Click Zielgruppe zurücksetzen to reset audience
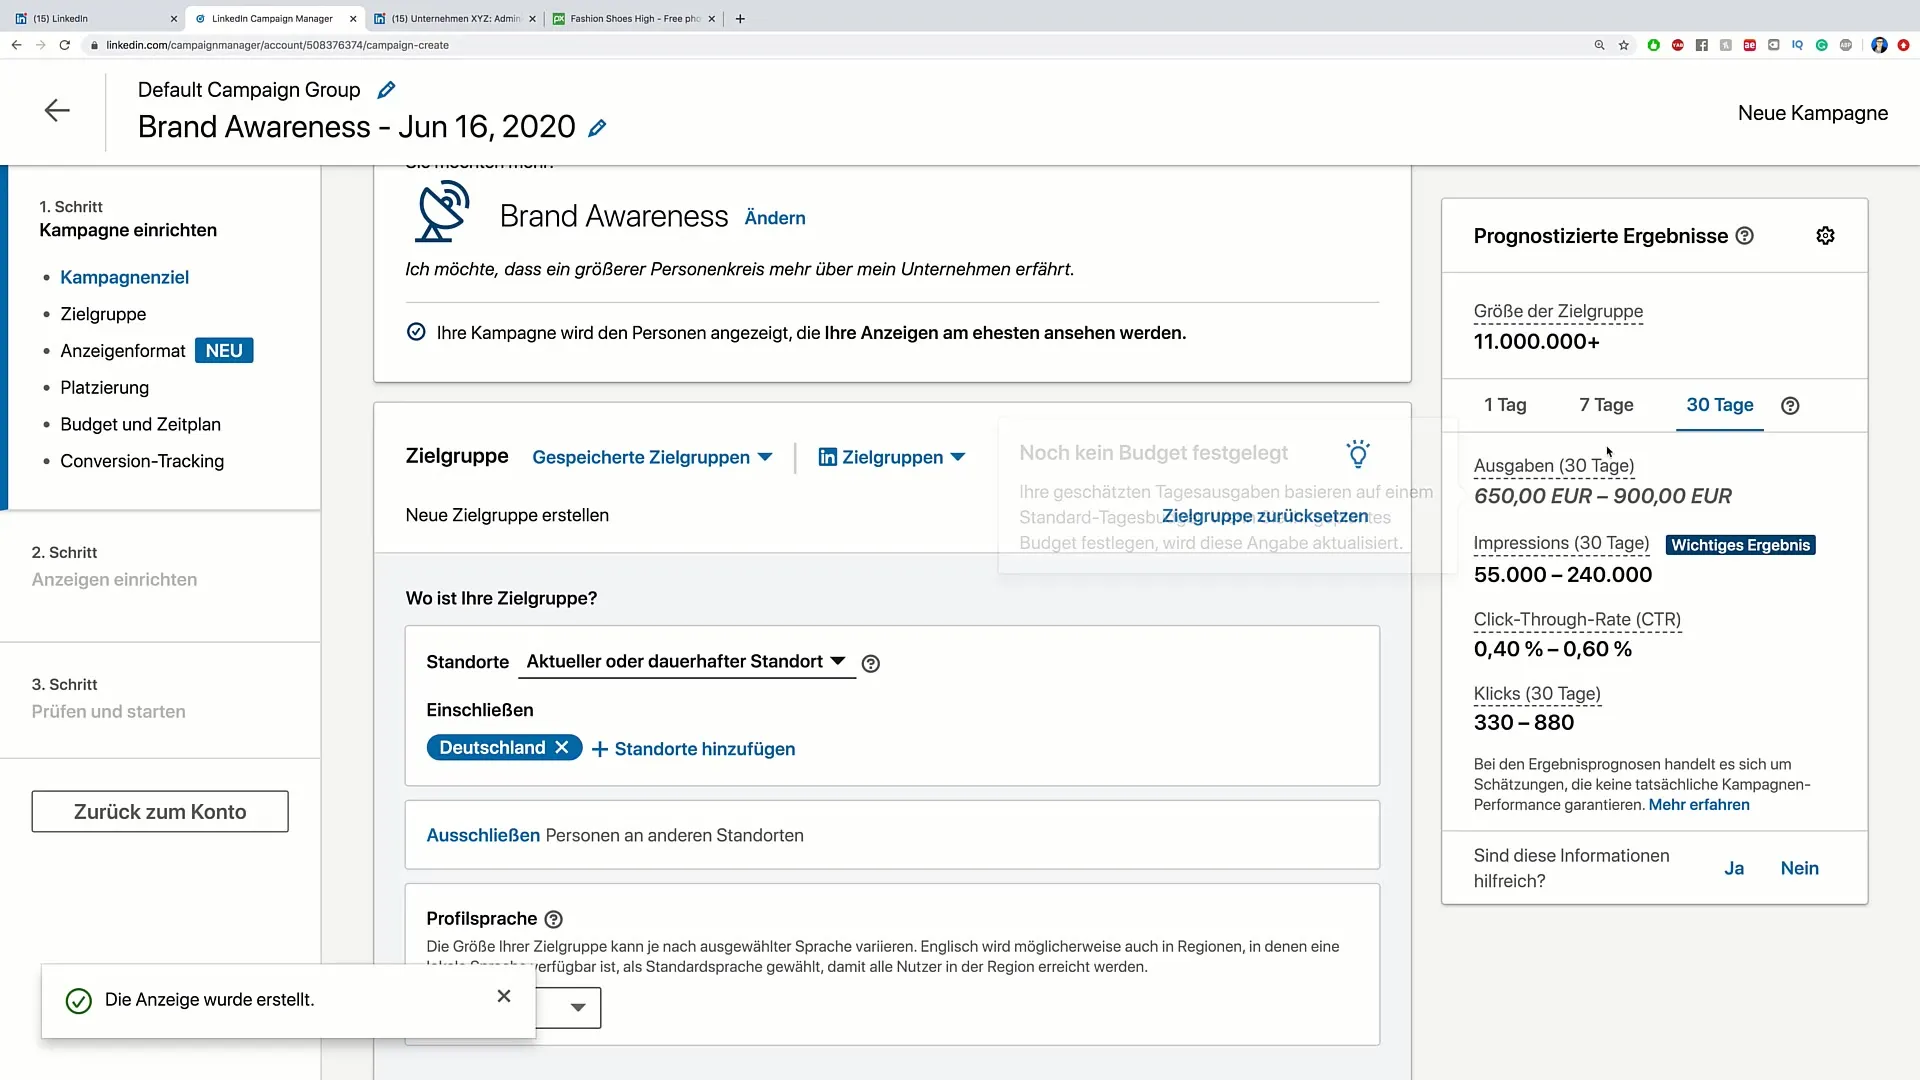The width and height of the screenshot is (1920, 1080). [1267, 516]
